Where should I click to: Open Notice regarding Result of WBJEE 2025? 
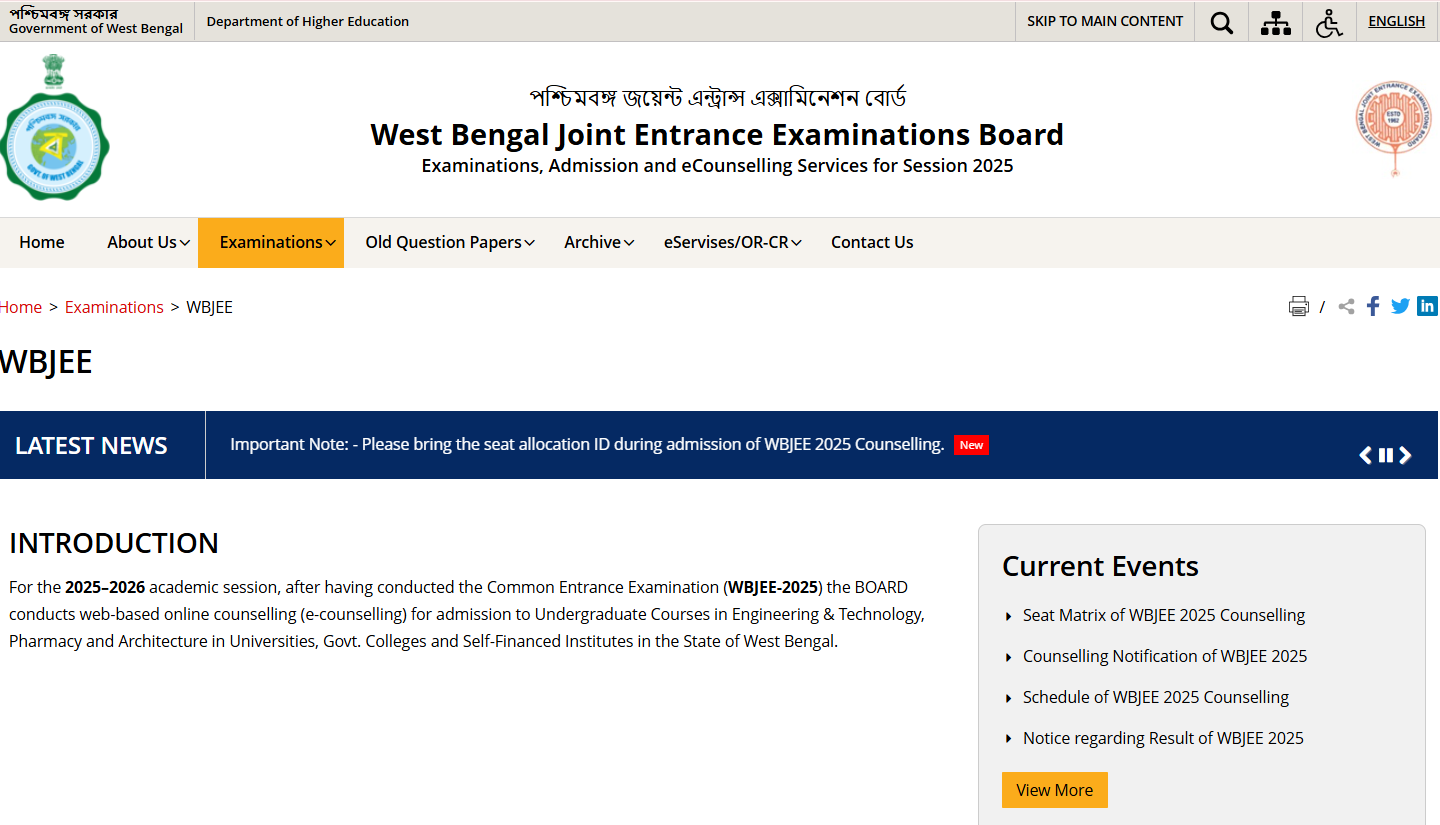click(1163, 738)
